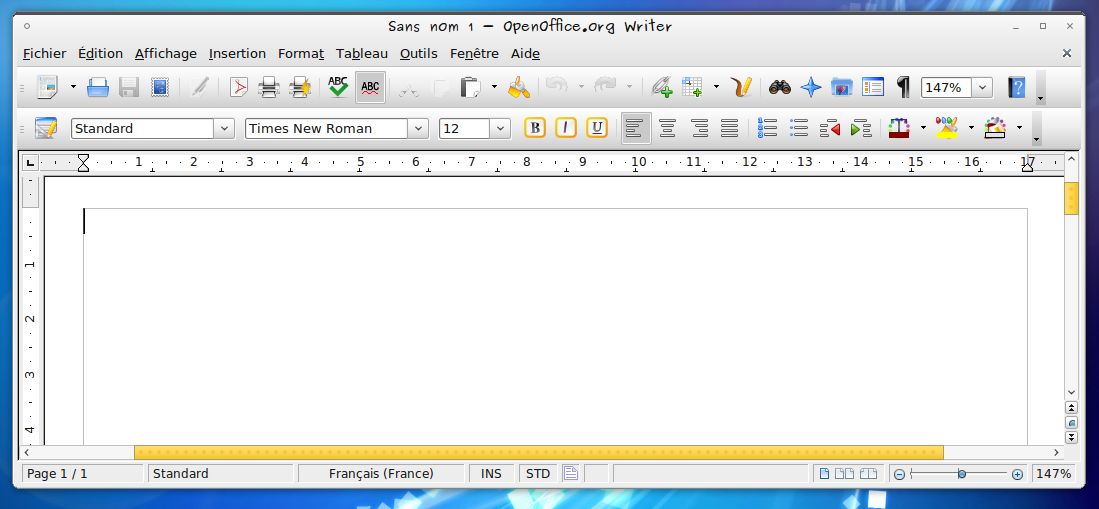Toggle numbered list icon
Screen dimensions: 1099x509
pos(768,128)
